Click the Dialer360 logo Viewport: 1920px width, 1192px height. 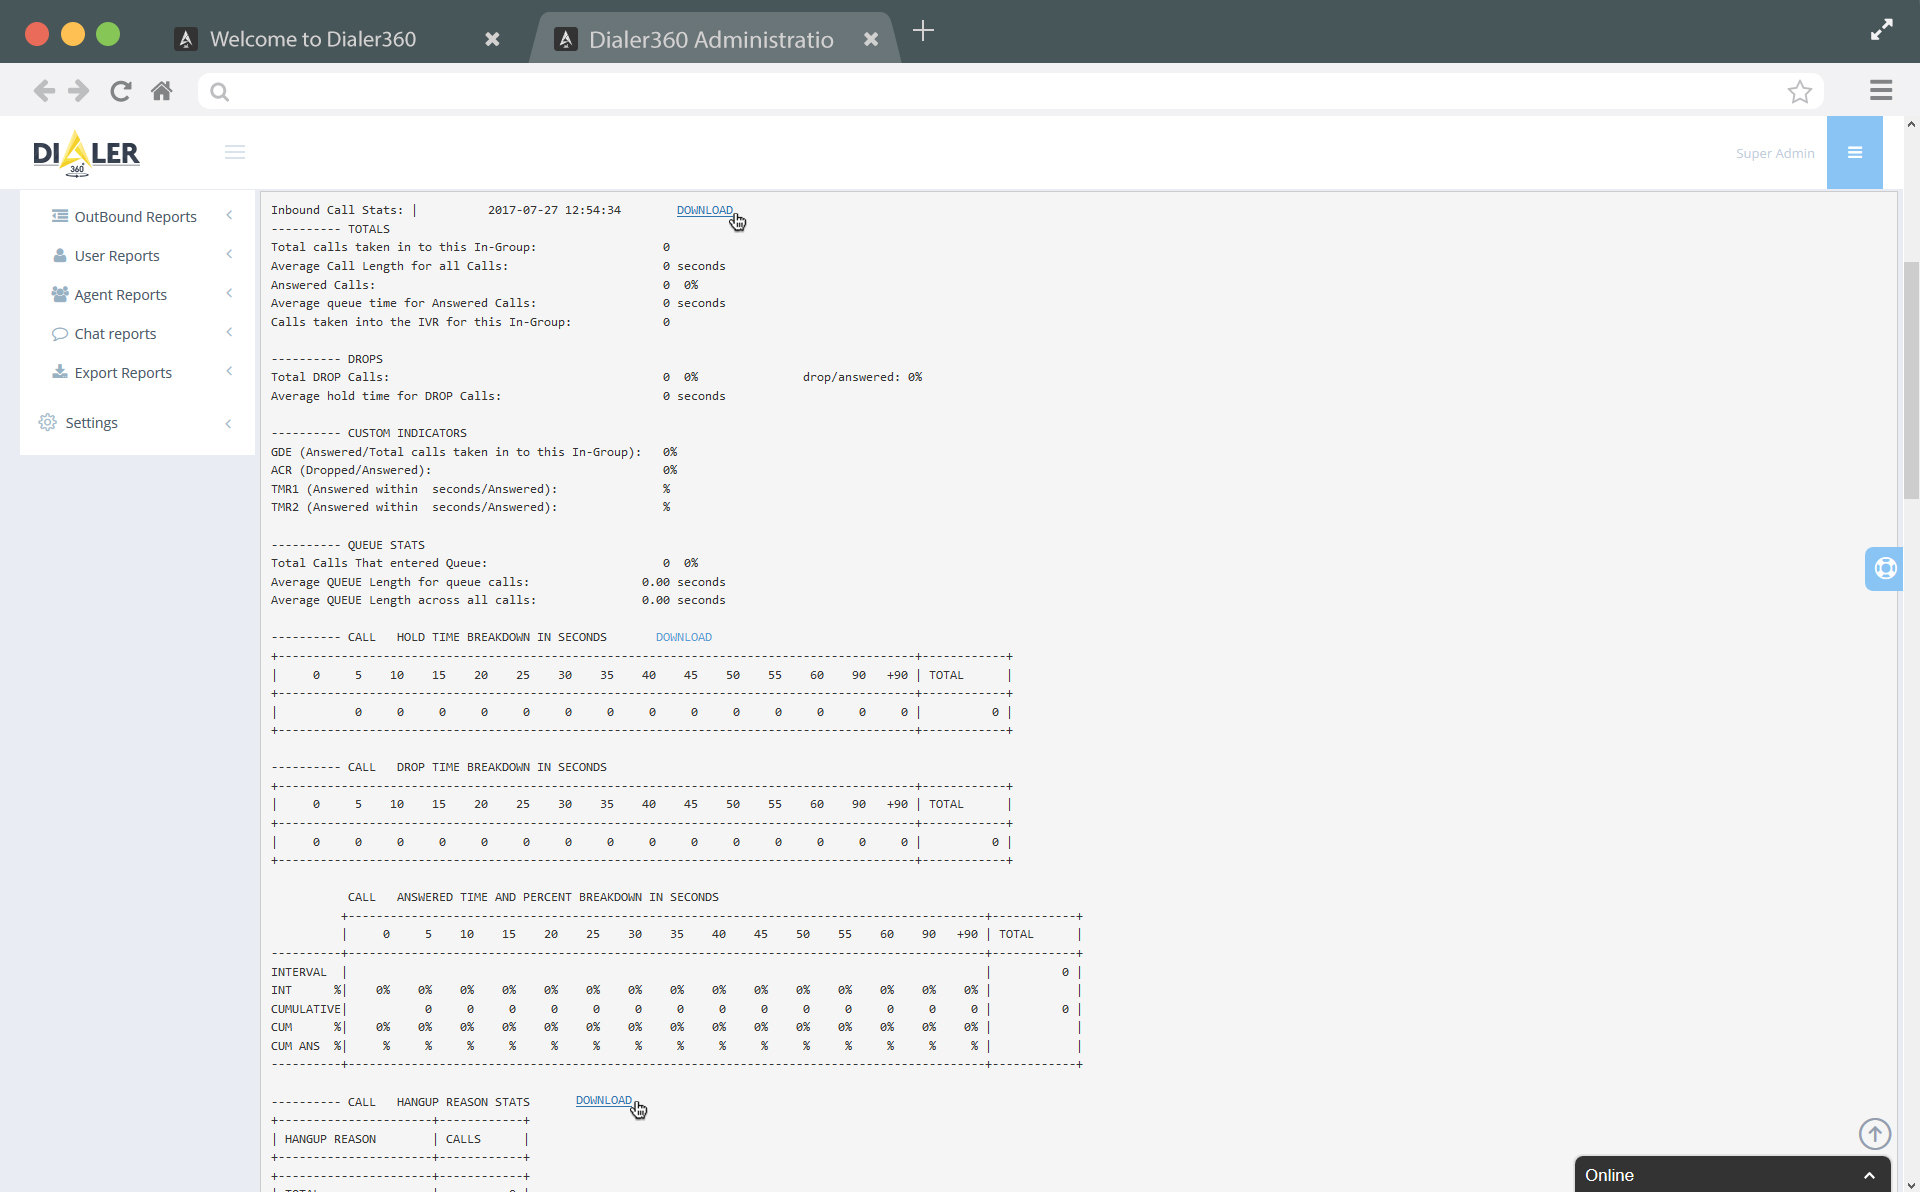(x=86, y=152)
